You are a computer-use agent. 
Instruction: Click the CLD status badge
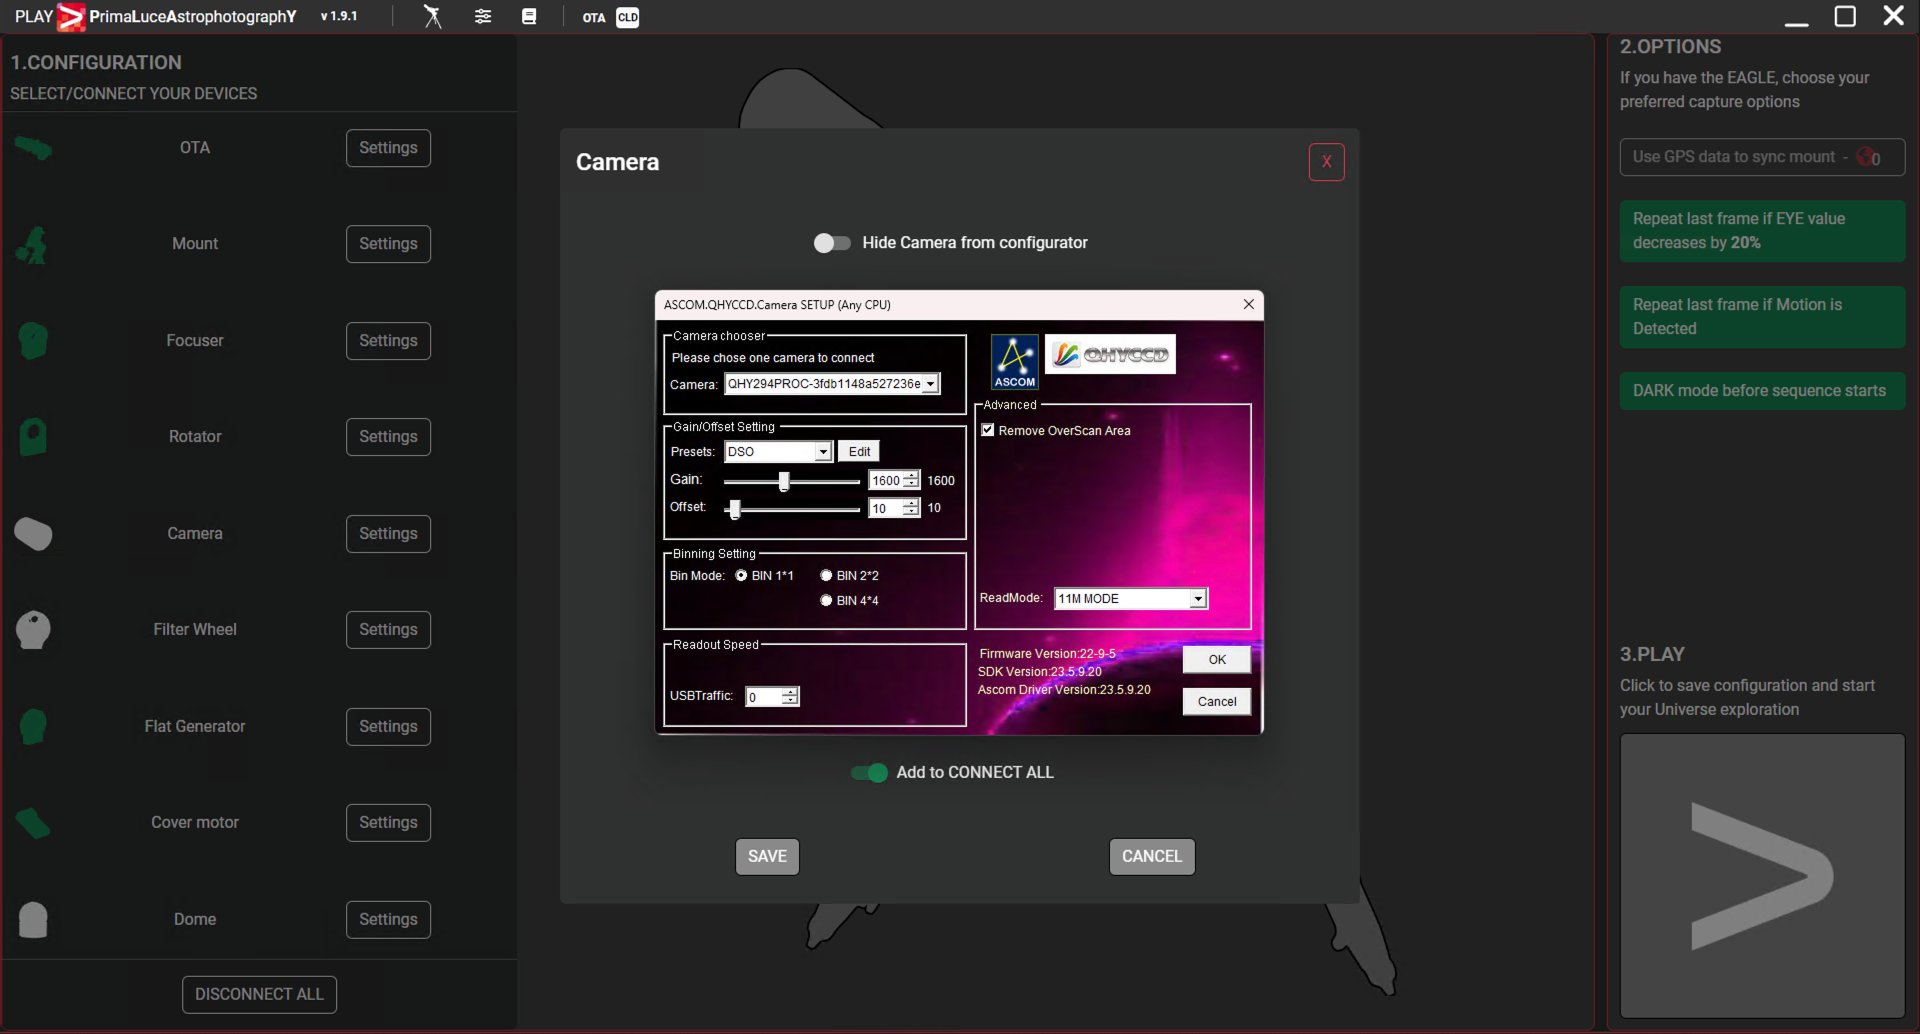coord(627,17)
